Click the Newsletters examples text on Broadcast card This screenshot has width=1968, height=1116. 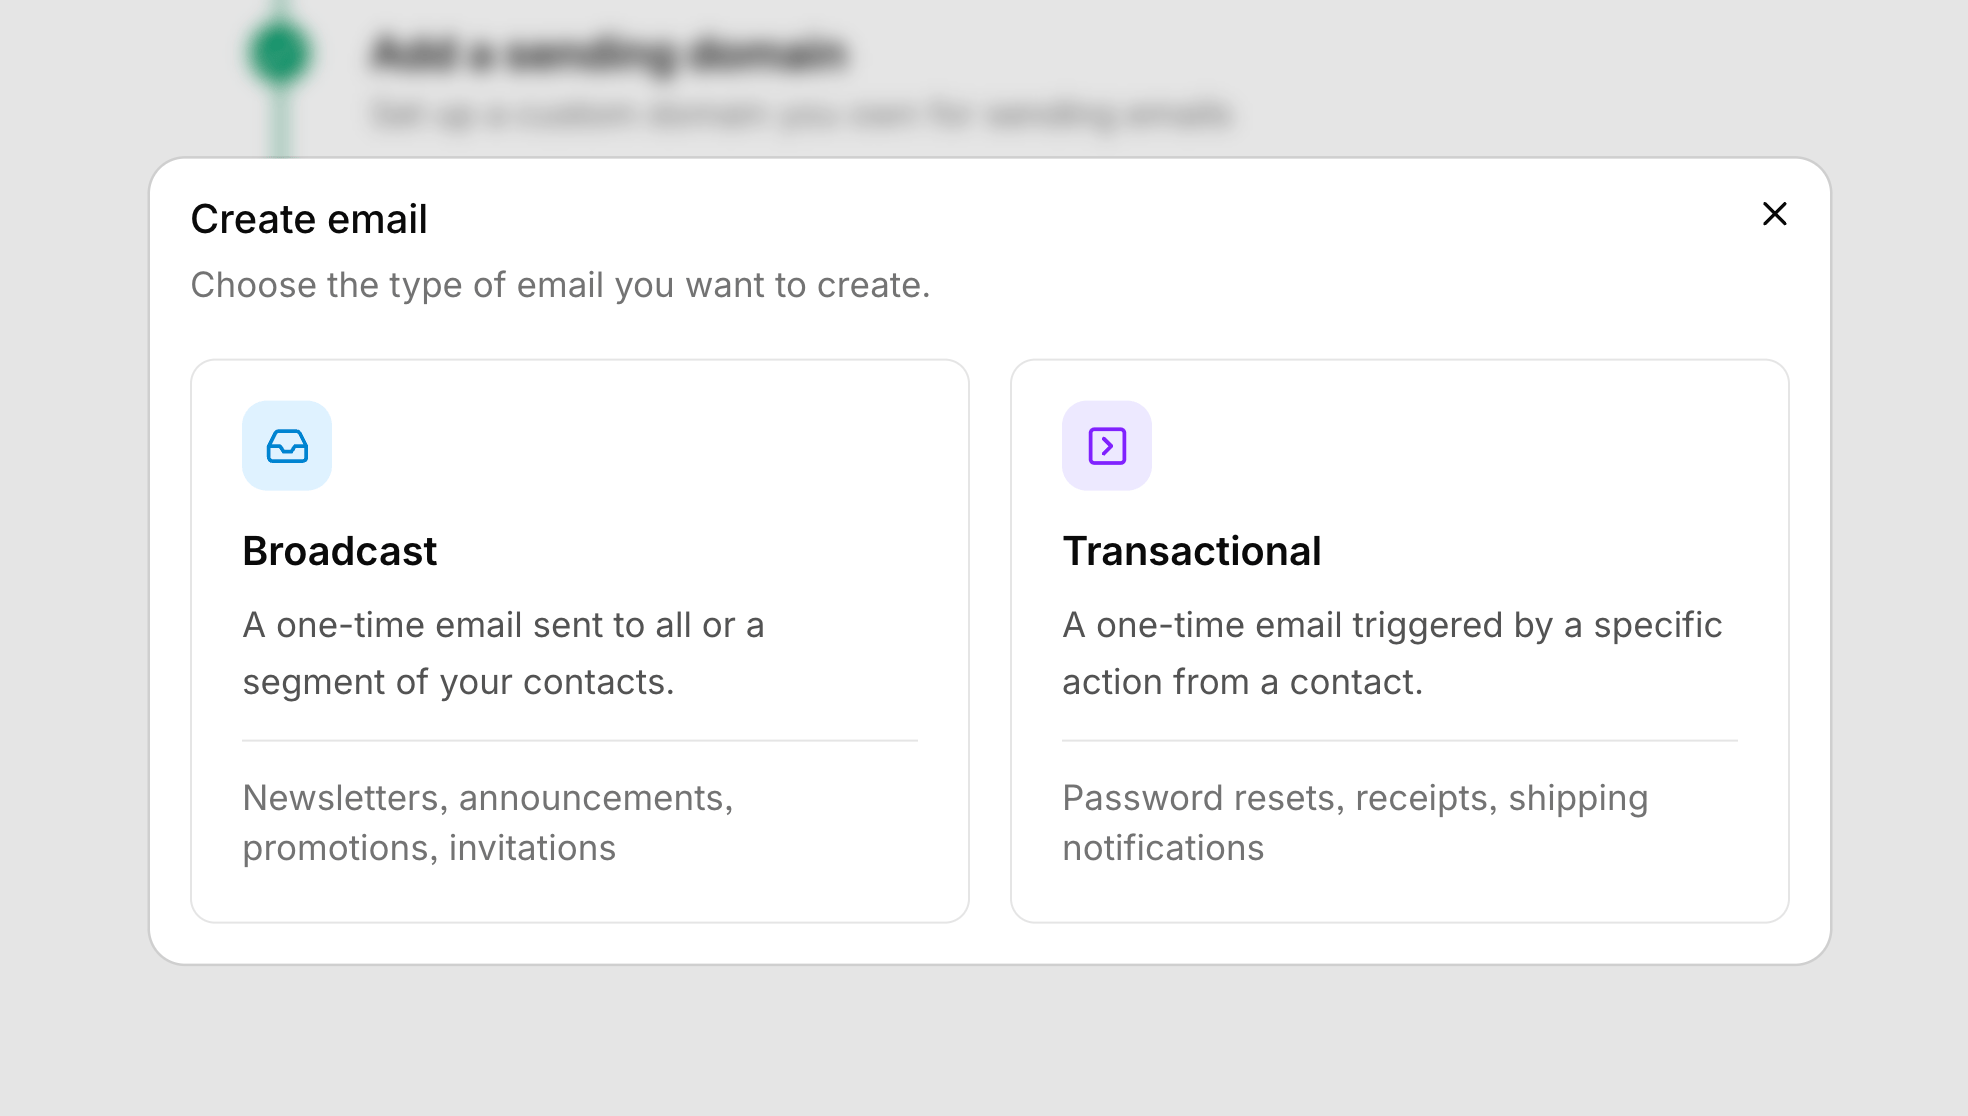coord(488,822)
